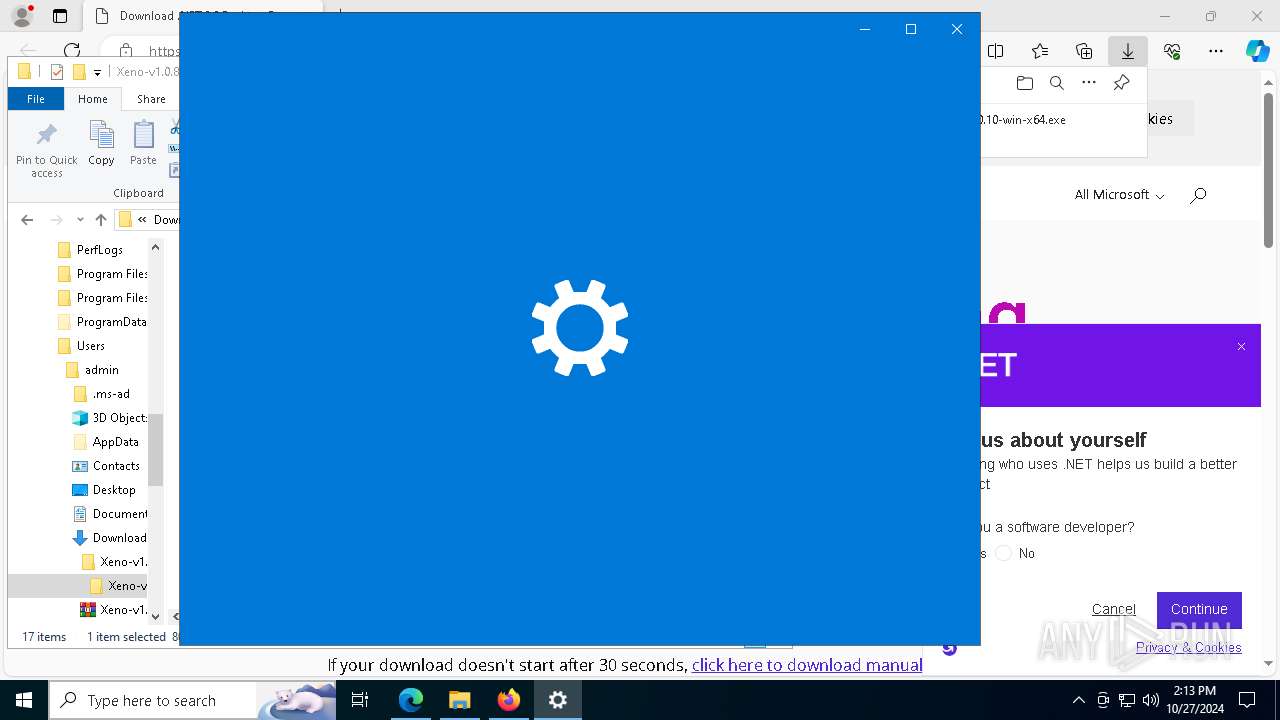Switch to Home tab in Explorer

coord(92,99)
